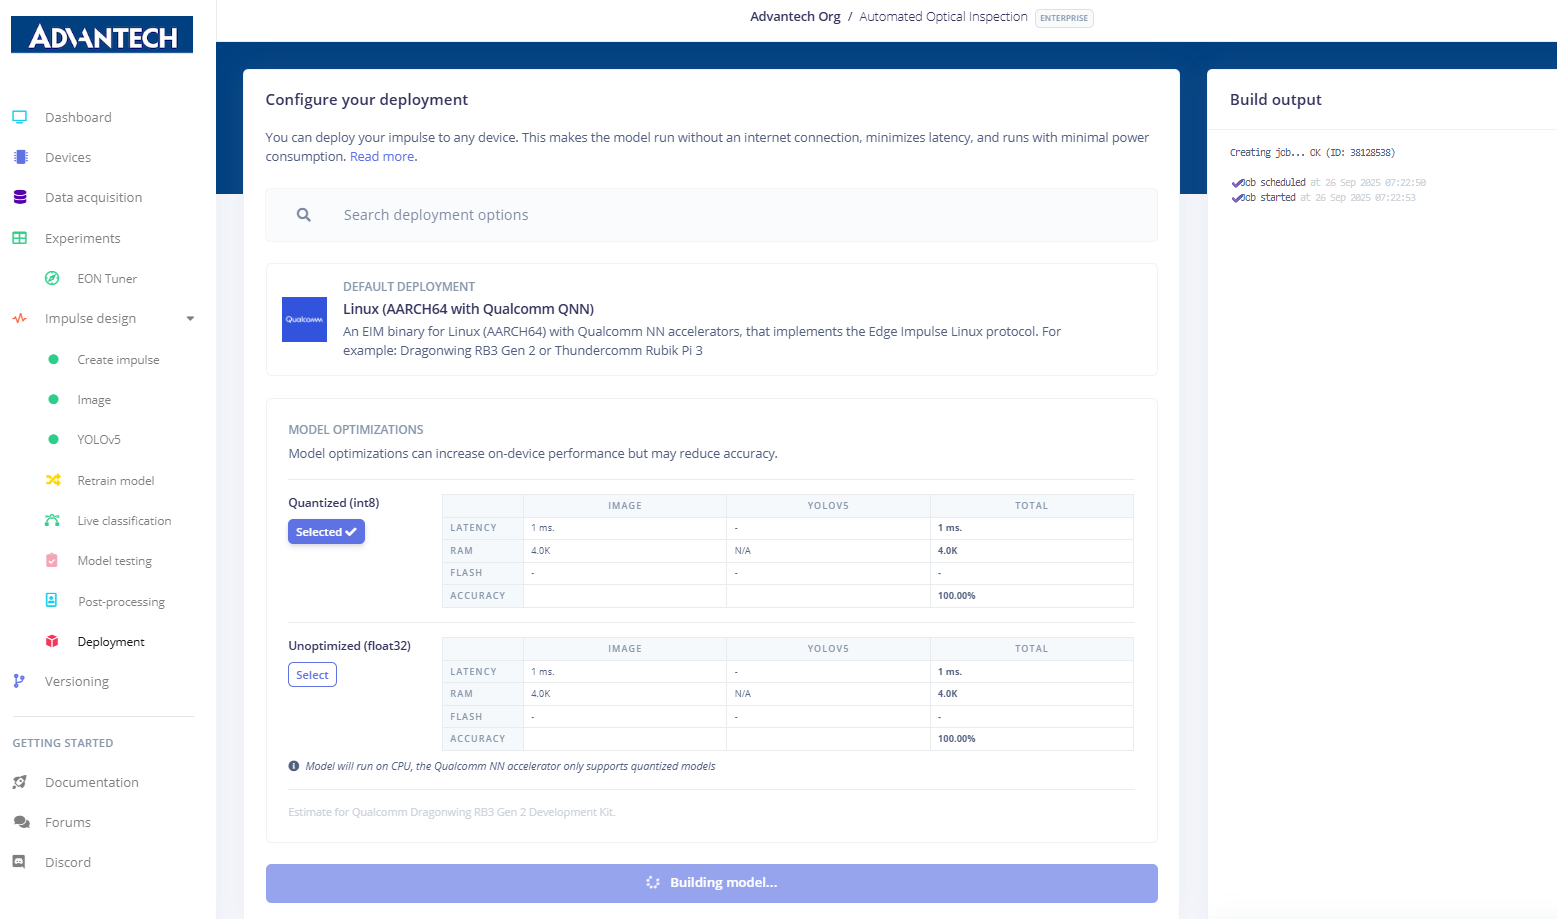The width and height of the screenshot is (1557, 919).
Task: Click the Forums chat icon
Action: coord(21,822)
